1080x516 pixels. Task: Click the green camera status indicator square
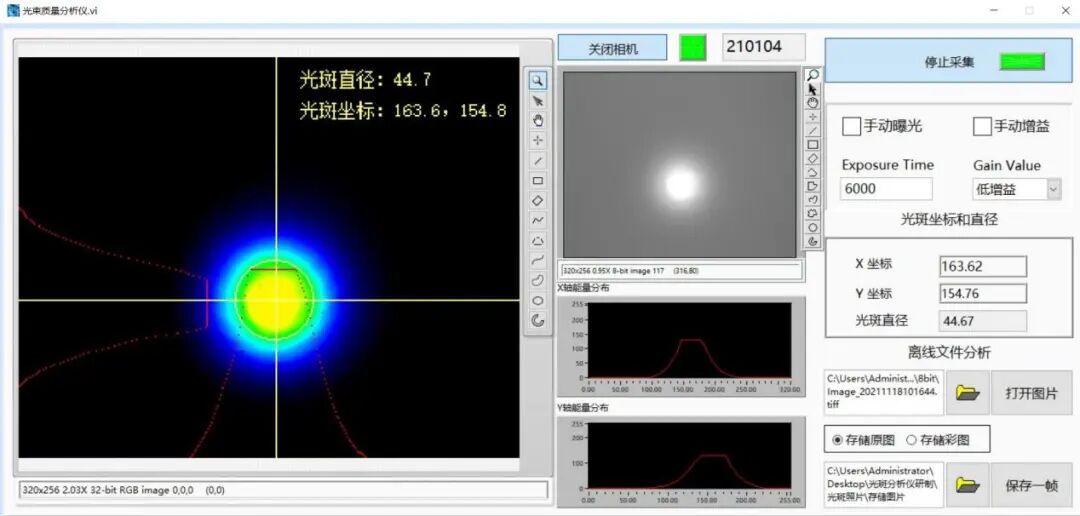(693, 48)
